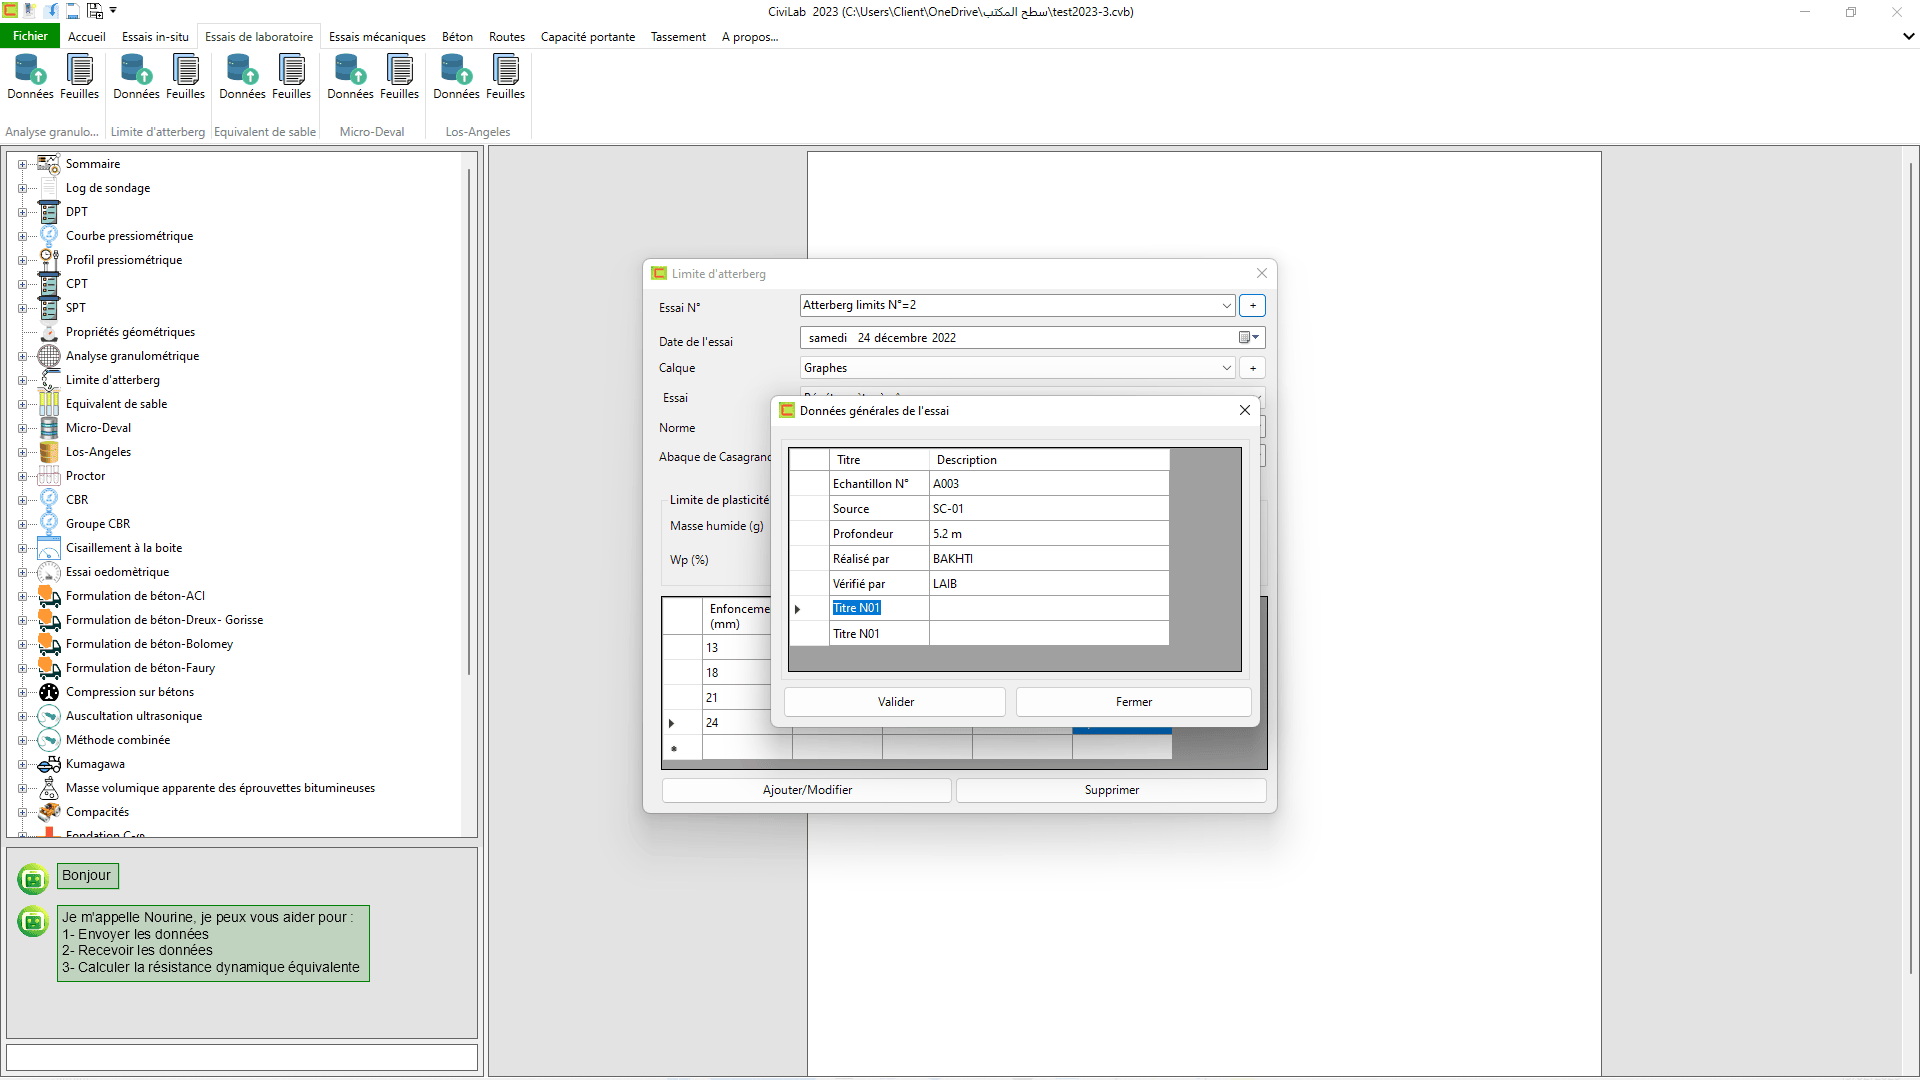Viewport: 1920px width, 1080px height.
Task: Select the Essai oedométrique gauge icon
Action: tap(49, 571)
